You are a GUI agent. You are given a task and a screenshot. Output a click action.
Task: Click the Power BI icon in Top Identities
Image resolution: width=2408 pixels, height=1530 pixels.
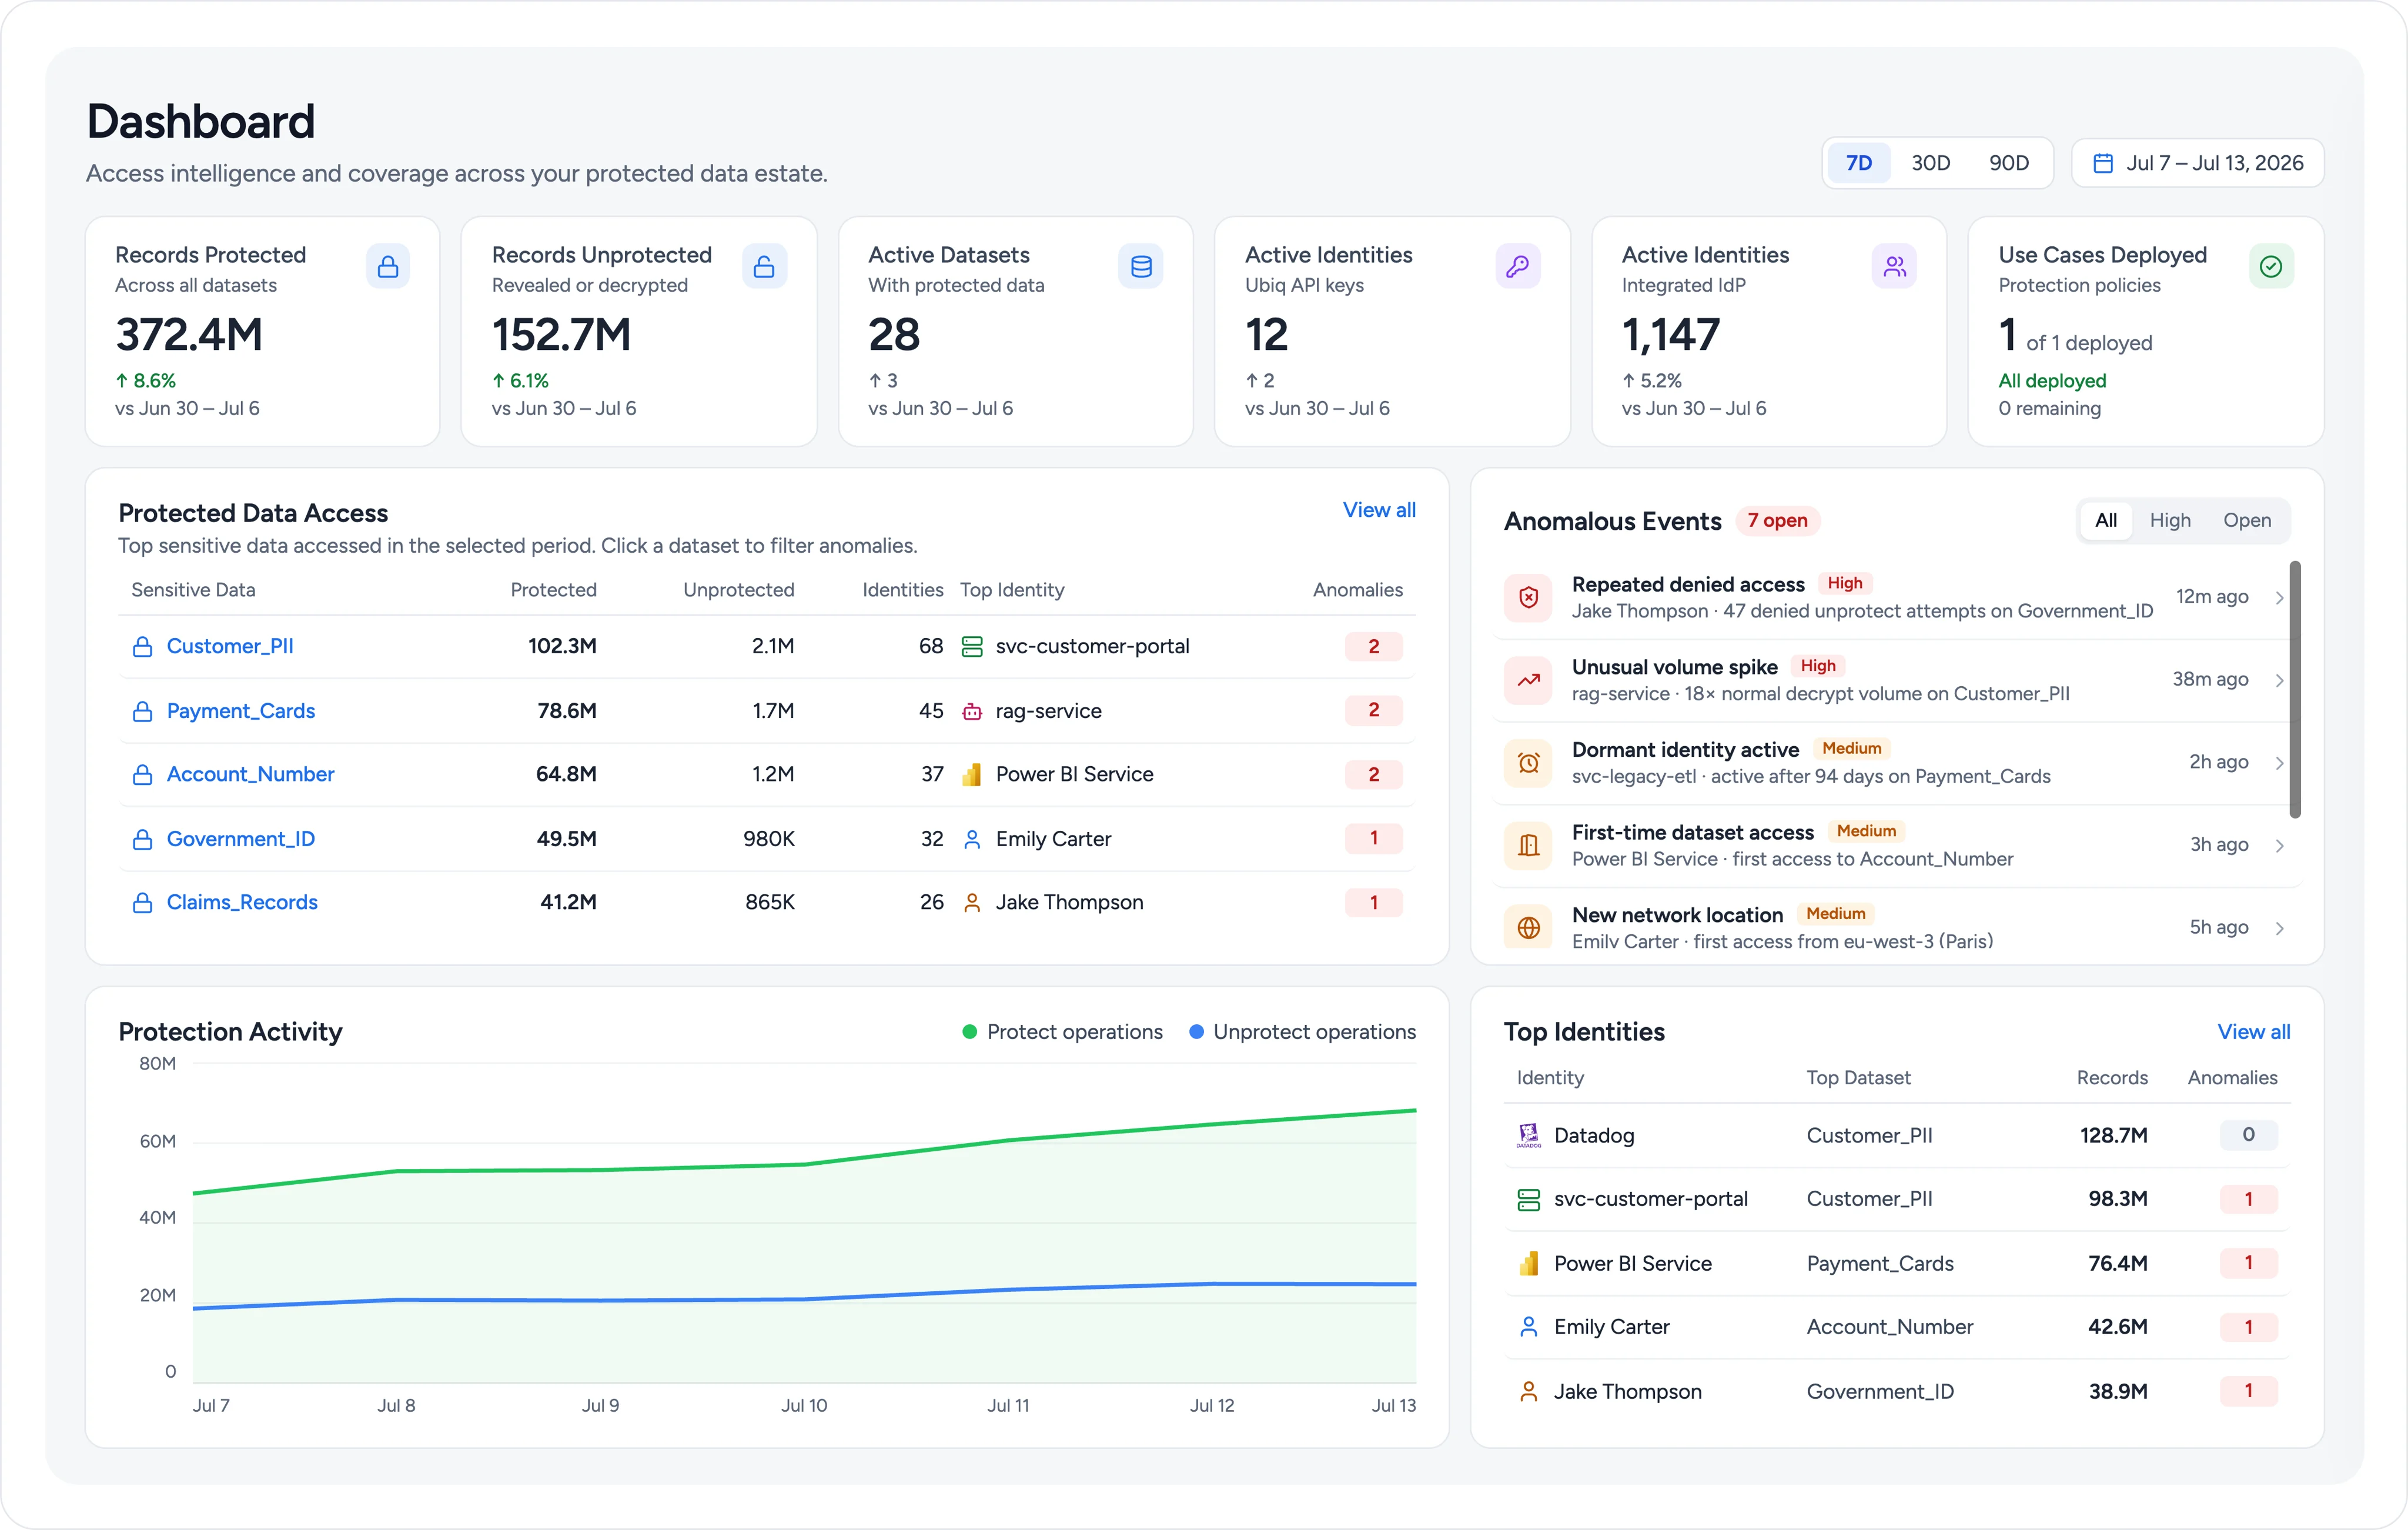[1528, 1263]
